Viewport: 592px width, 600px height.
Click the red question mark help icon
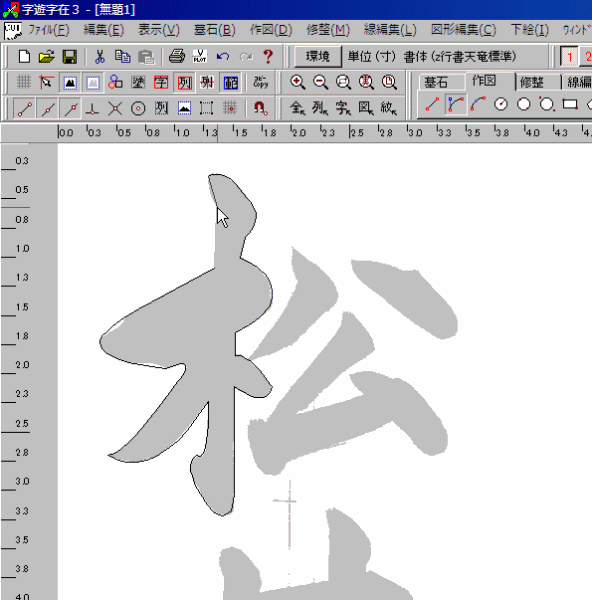[x=268, y=57]
